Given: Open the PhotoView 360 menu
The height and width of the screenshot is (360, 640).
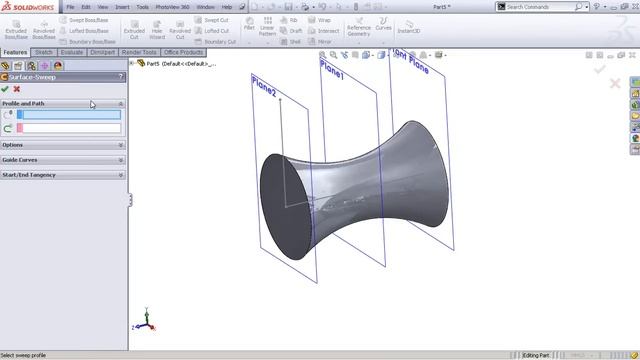Looking at the screenshot, I should pos(172,7).
